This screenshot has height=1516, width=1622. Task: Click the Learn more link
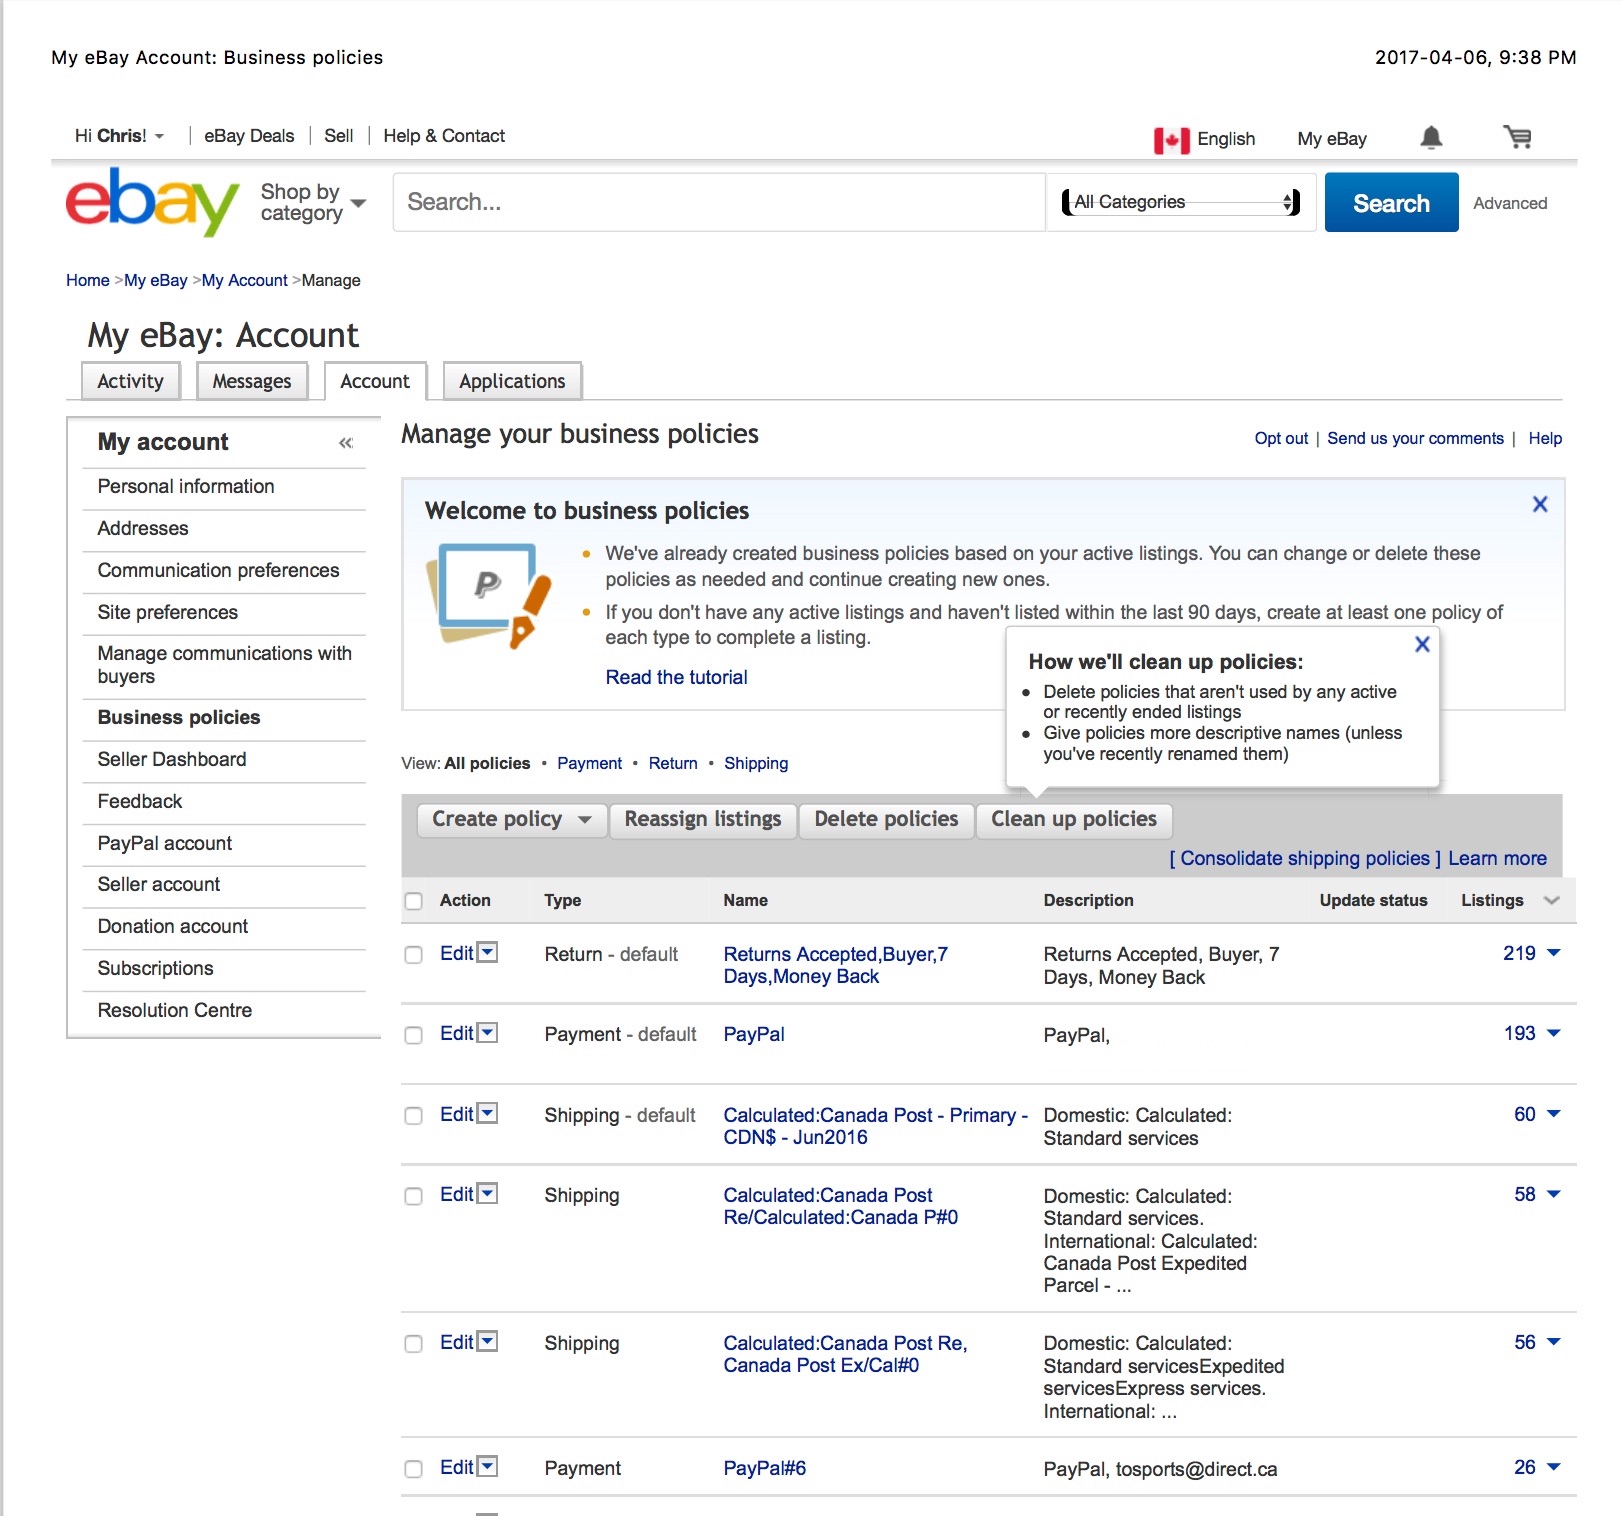1497,858
